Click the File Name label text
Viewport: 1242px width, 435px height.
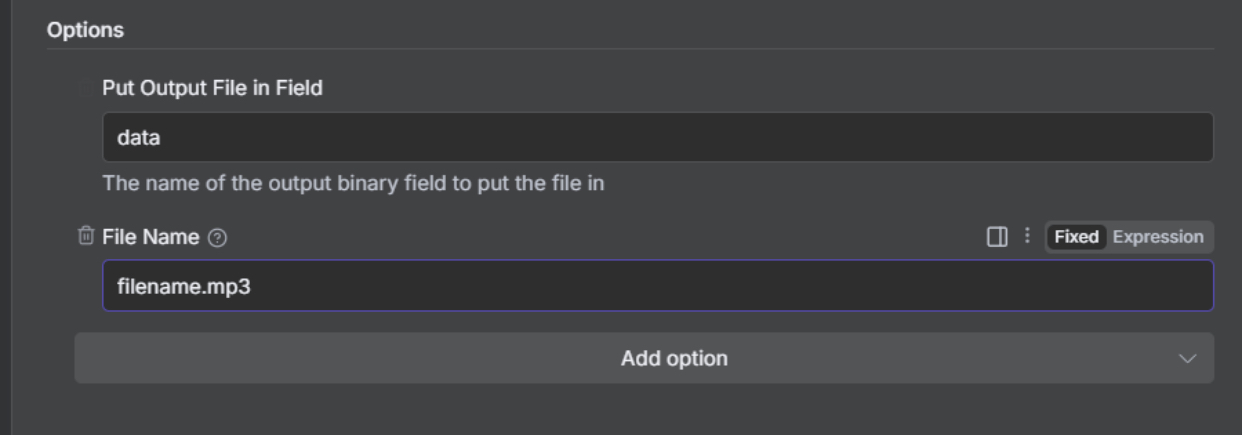pos(152,237)
